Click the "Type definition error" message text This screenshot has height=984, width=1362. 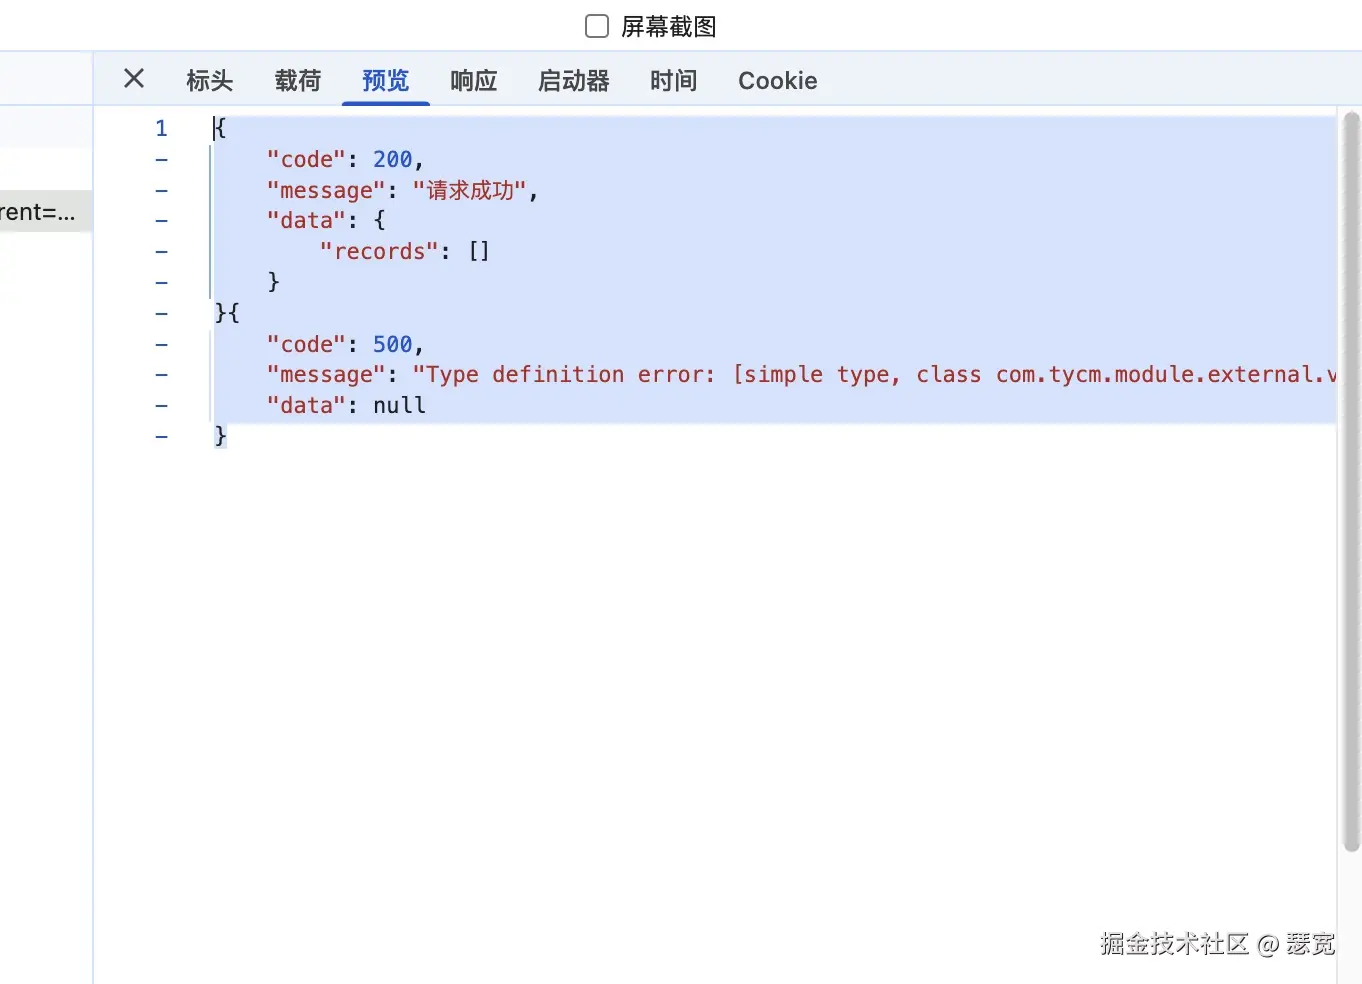tap(564, 375)
